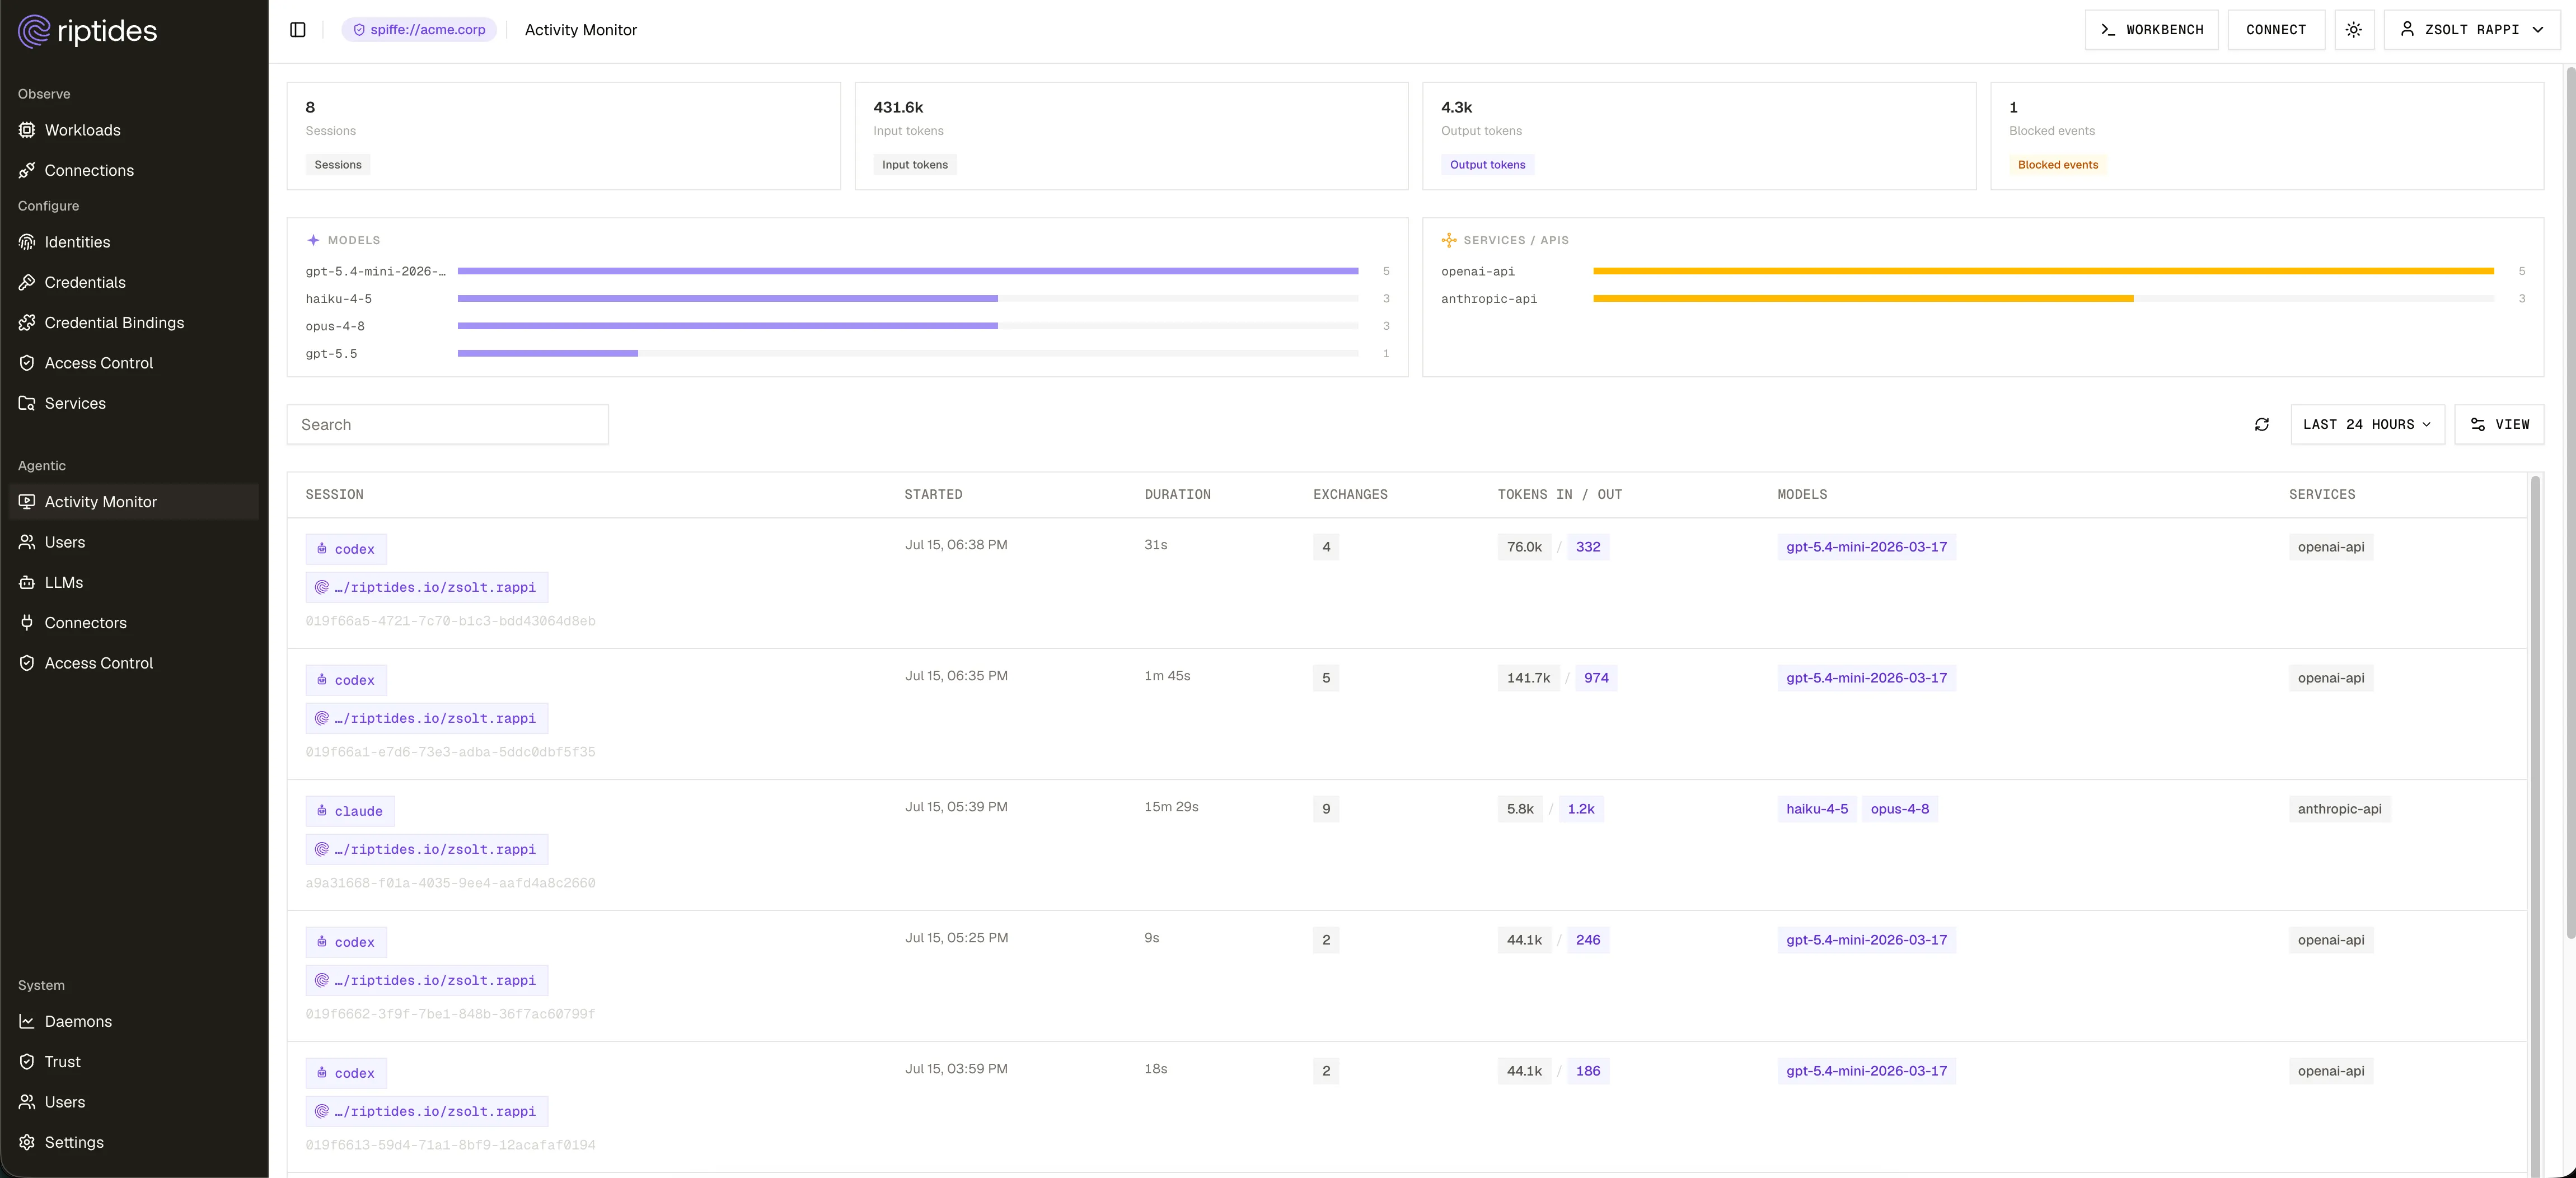The height and width of the screenshot is (1178, 2576).
Task: Toggle the sidebar panel icon
Action: (298, 30)
